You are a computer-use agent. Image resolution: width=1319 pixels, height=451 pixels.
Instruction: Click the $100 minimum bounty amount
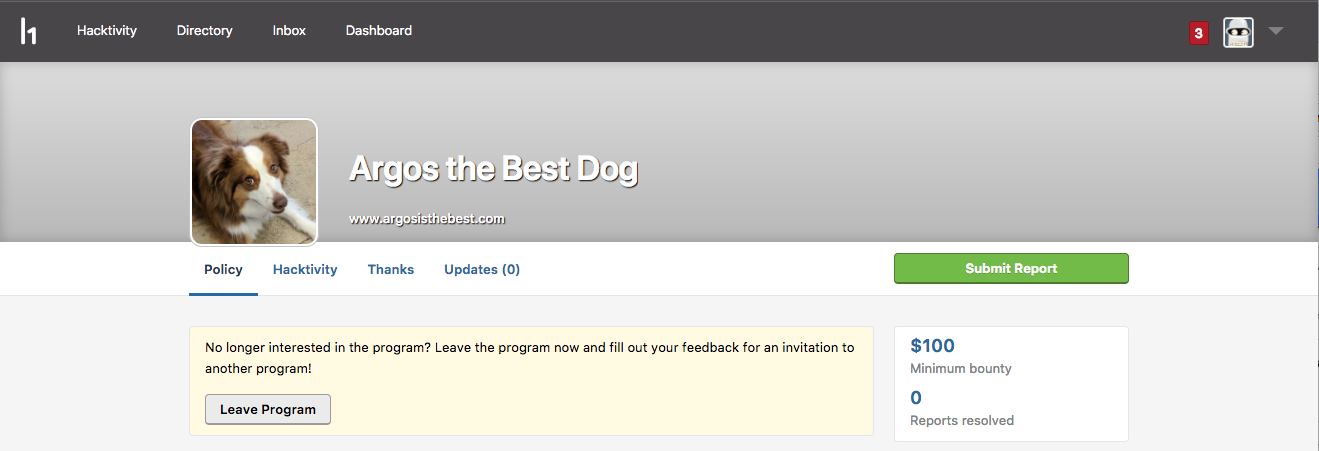932,346
